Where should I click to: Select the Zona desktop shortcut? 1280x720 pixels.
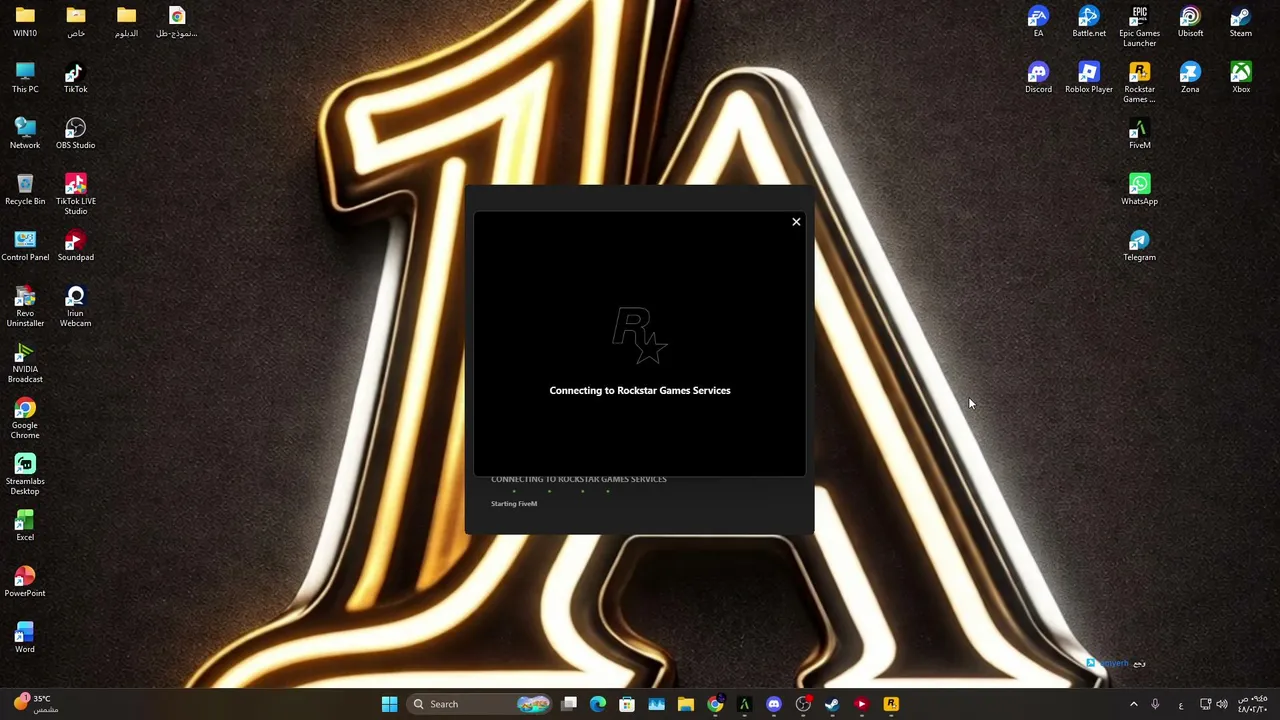point(1190,78)
